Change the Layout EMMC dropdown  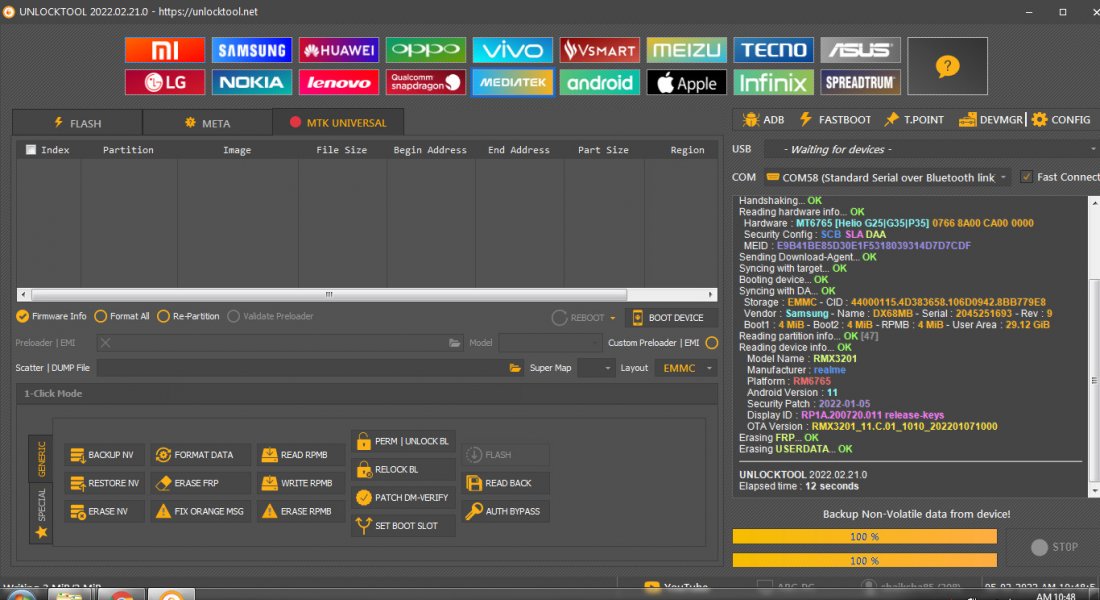tap(686, 368)
